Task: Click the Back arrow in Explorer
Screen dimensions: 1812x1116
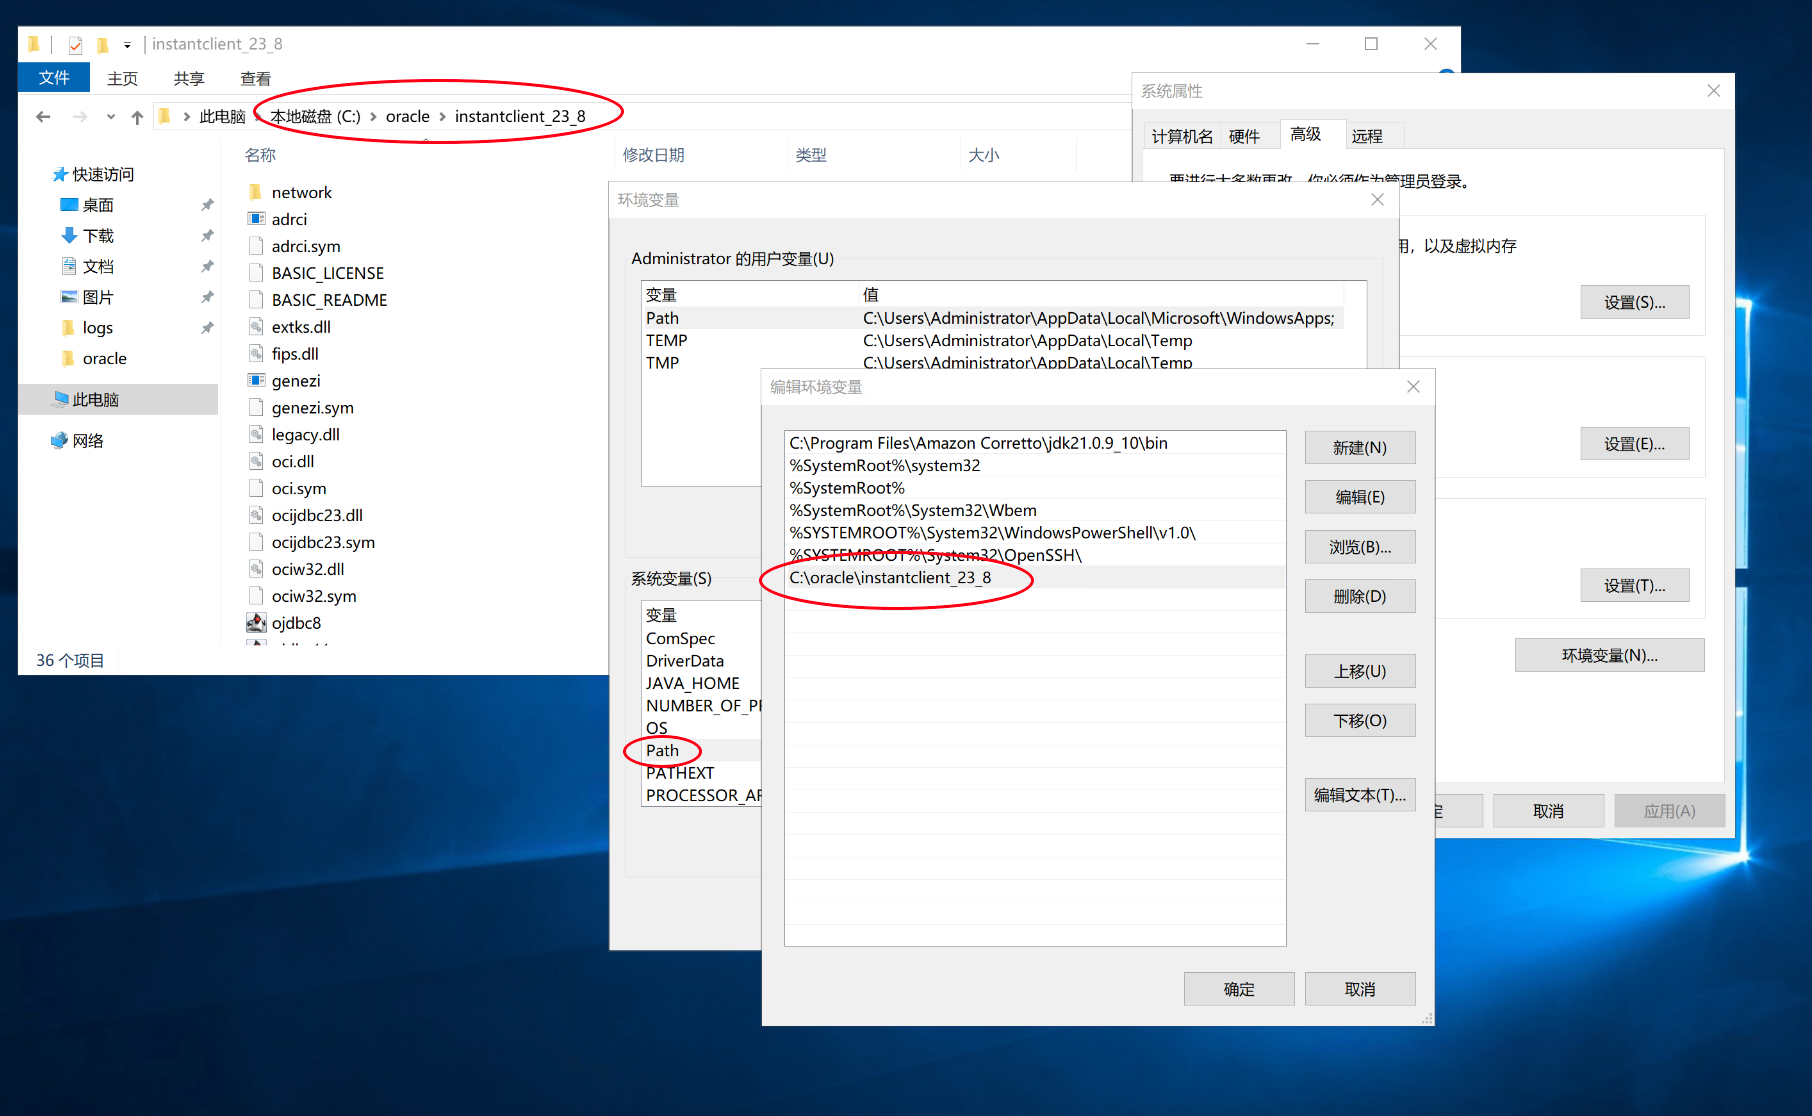Action: click(x=43, y=117)
